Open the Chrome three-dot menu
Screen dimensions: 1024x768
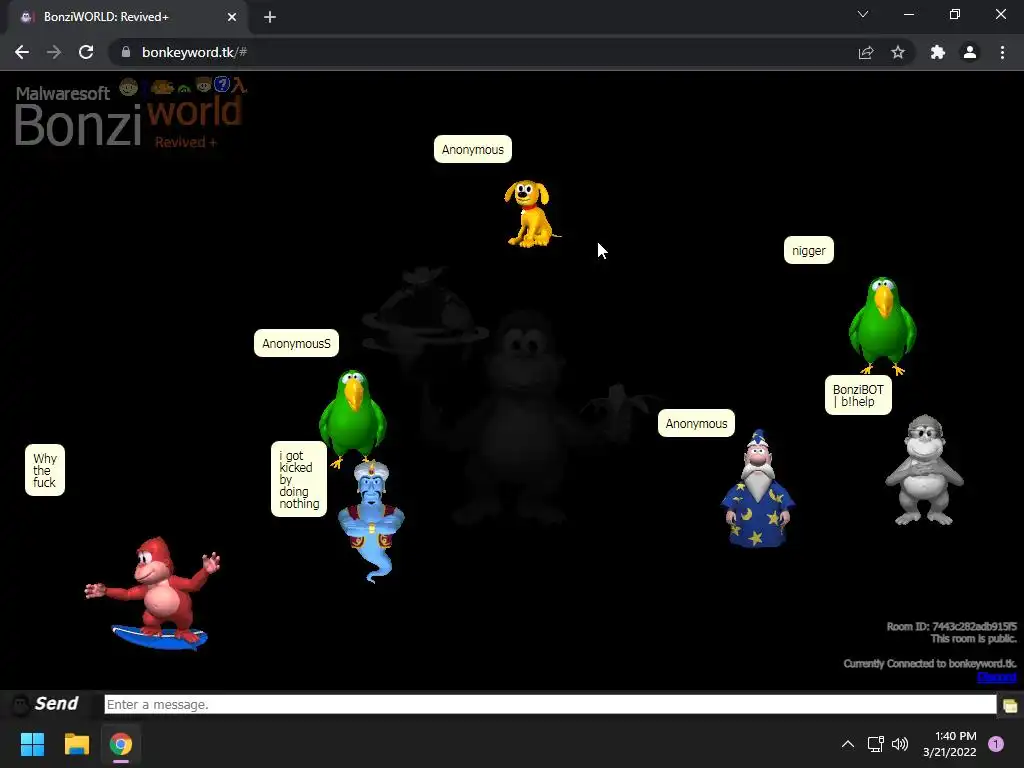tap(1002, 52)
